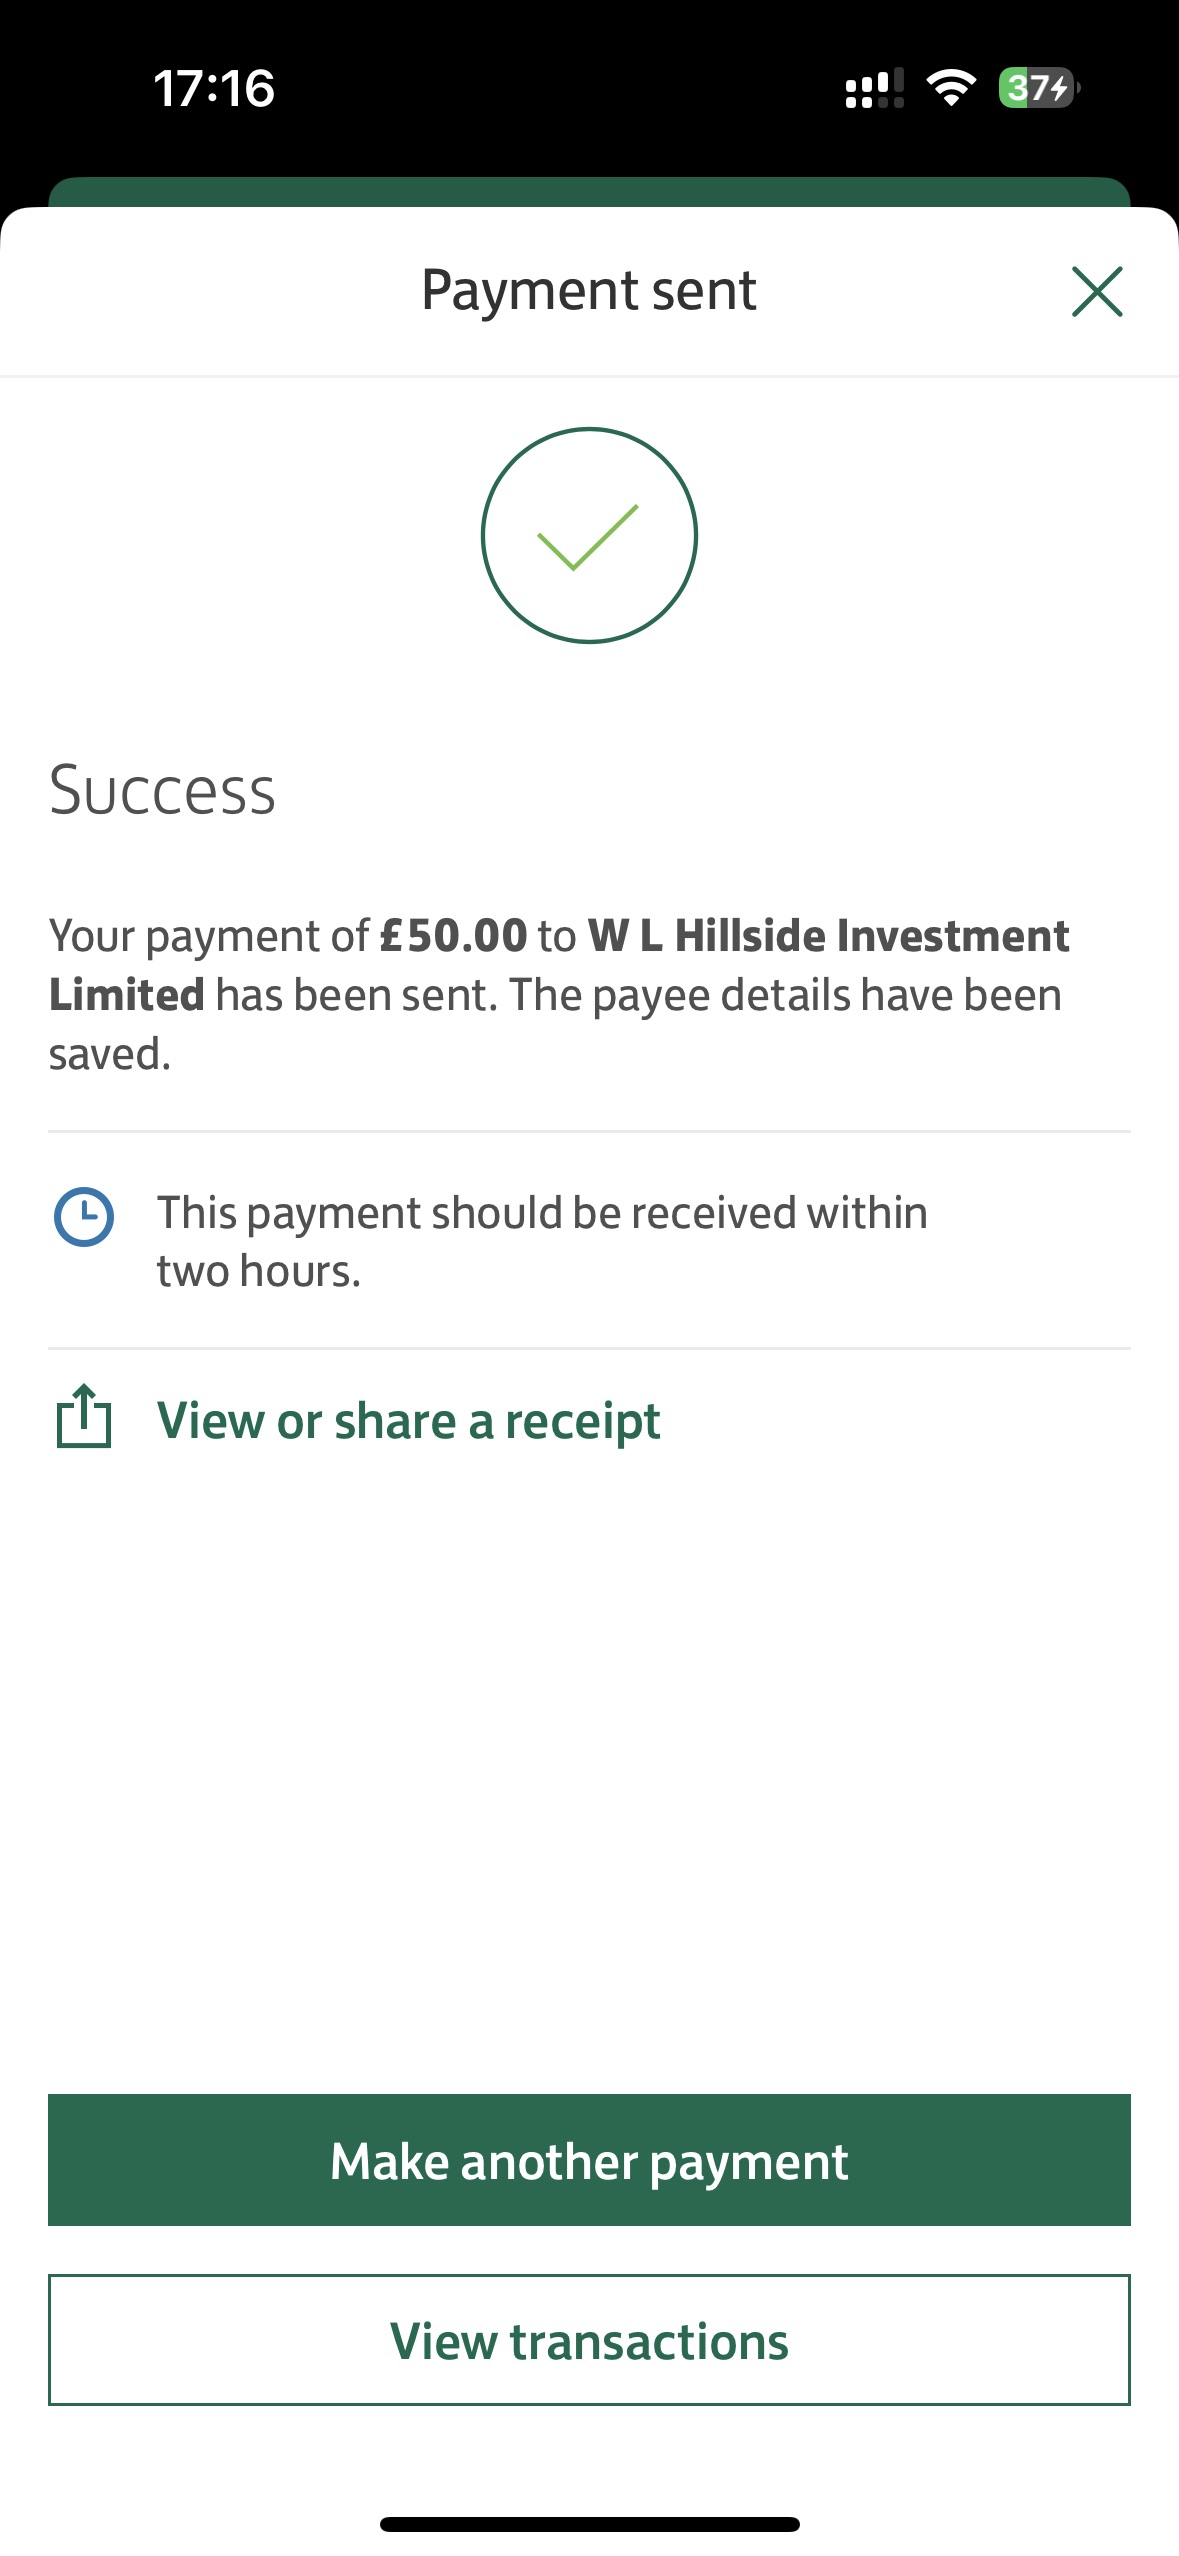The image size is (1179, 2556).
Task: Tap the dark green card behind the sheet
Action: click(589, 191)
